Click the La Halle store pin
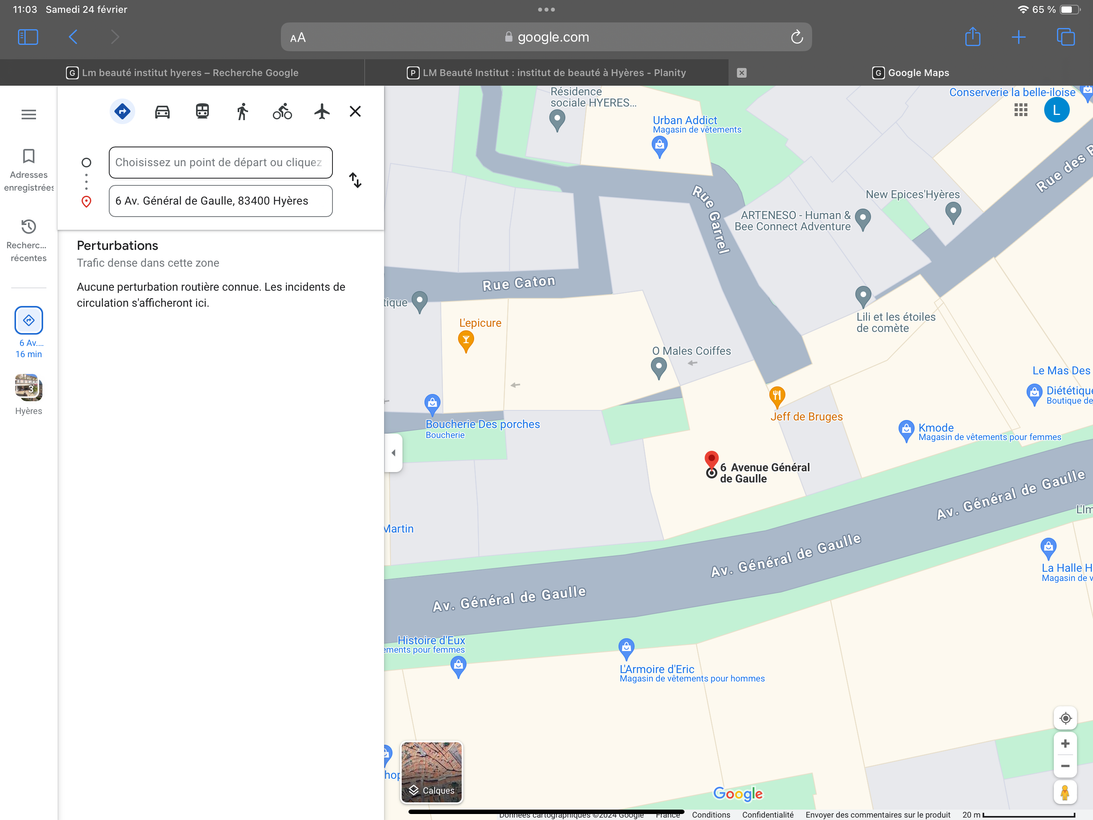The height and width of the screenshot is (820, 1093). [x=1048, y=547]
